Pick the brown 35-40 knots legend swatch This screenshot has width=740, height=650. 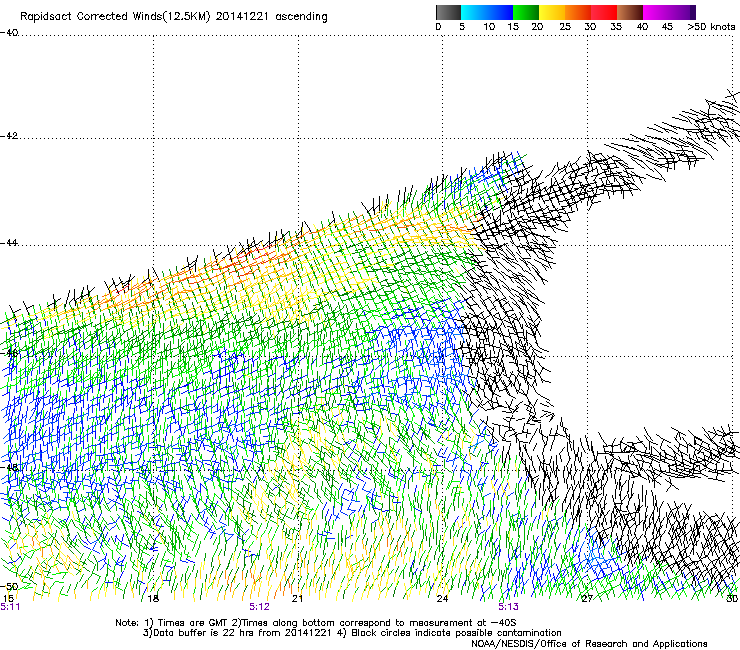click(x=630, y=12)
